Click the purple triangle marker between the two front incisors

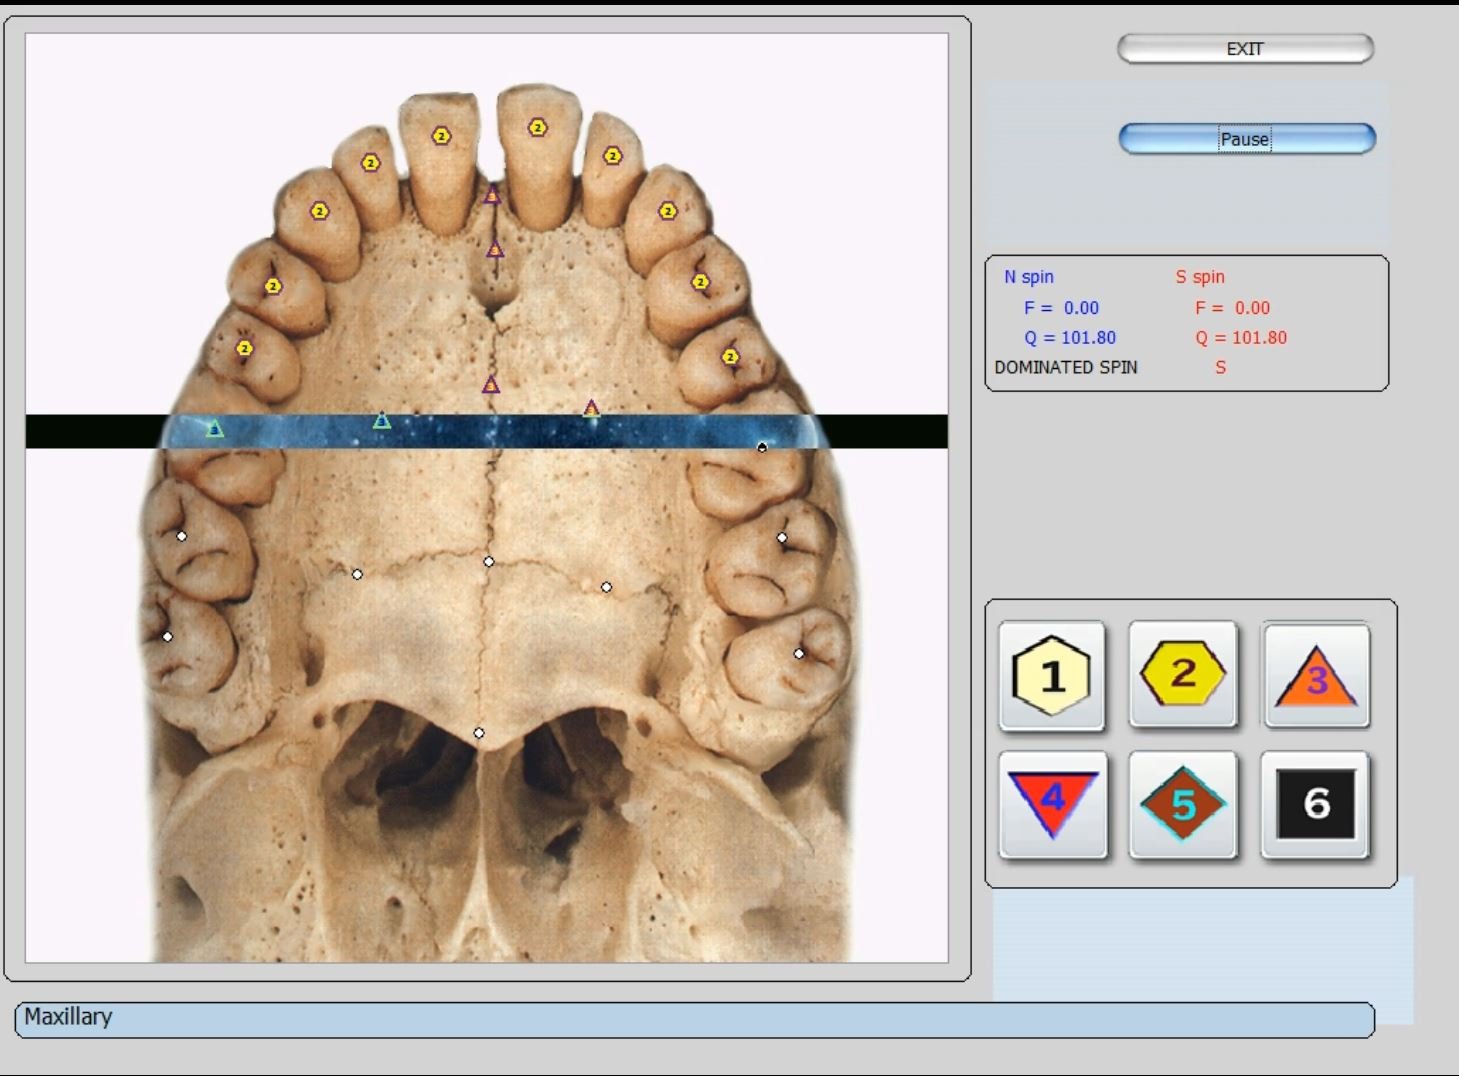(x=492, y=195)
